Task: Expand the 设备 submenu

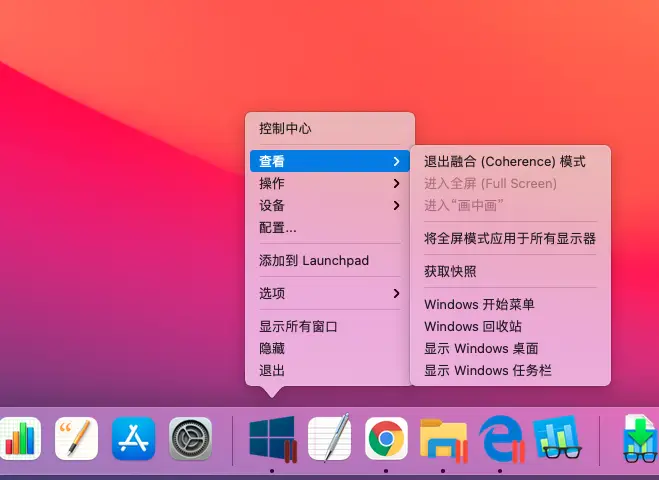Action: 330,206
